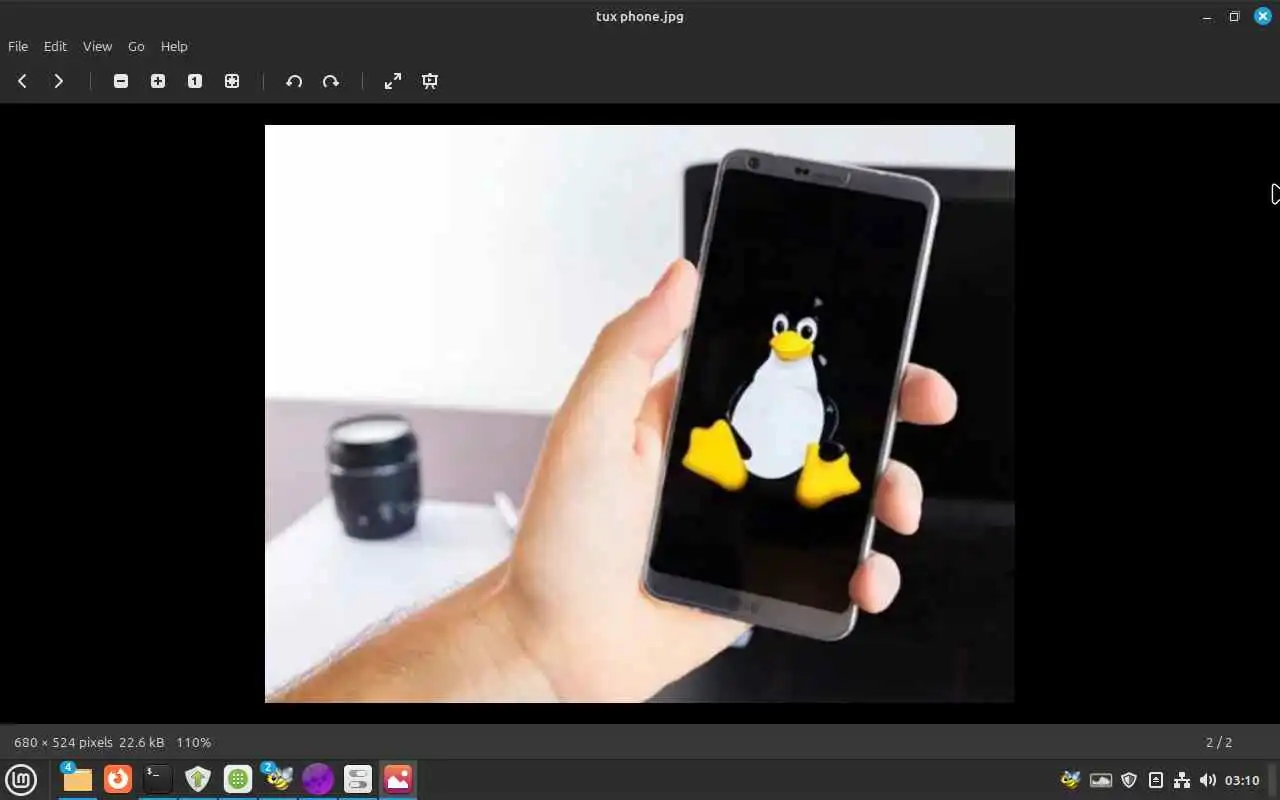Click the displayed Tux phone photo
Image resolution: width=1280 pixels, height=800 pixels.
640,414
